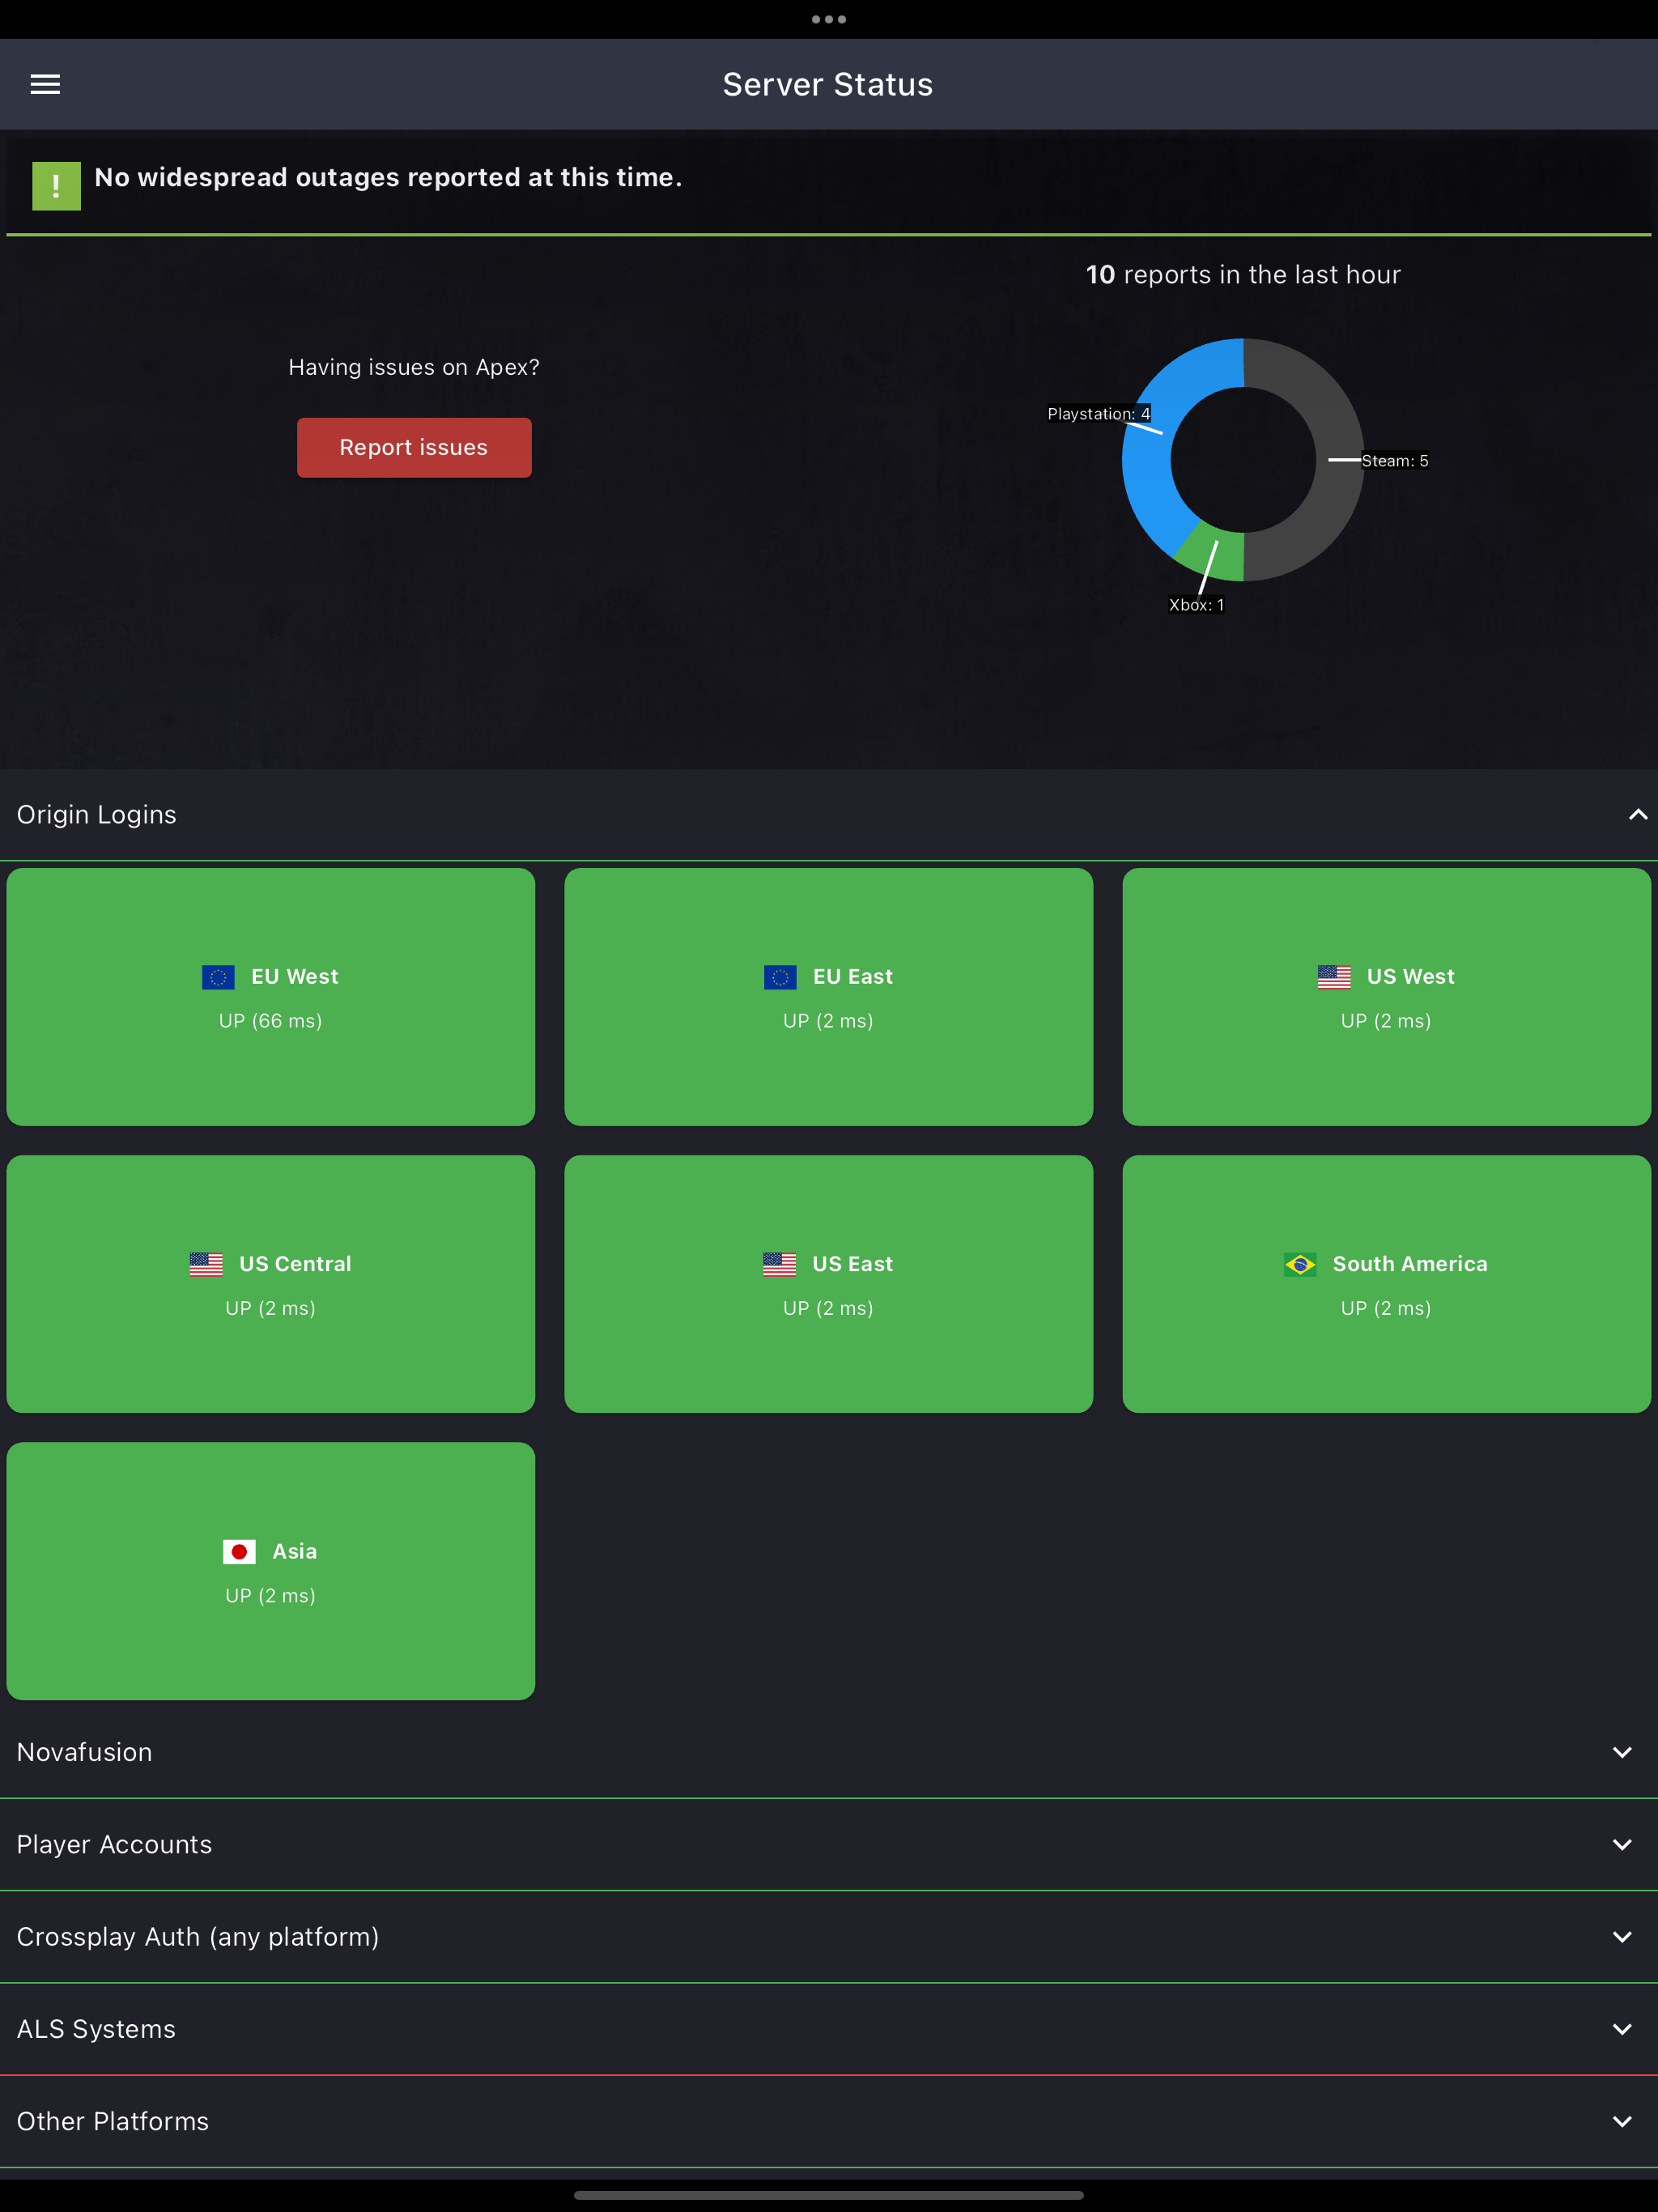Click the EU flag on EU West card
This screenshot has width=1658, height=2212.
218,977
